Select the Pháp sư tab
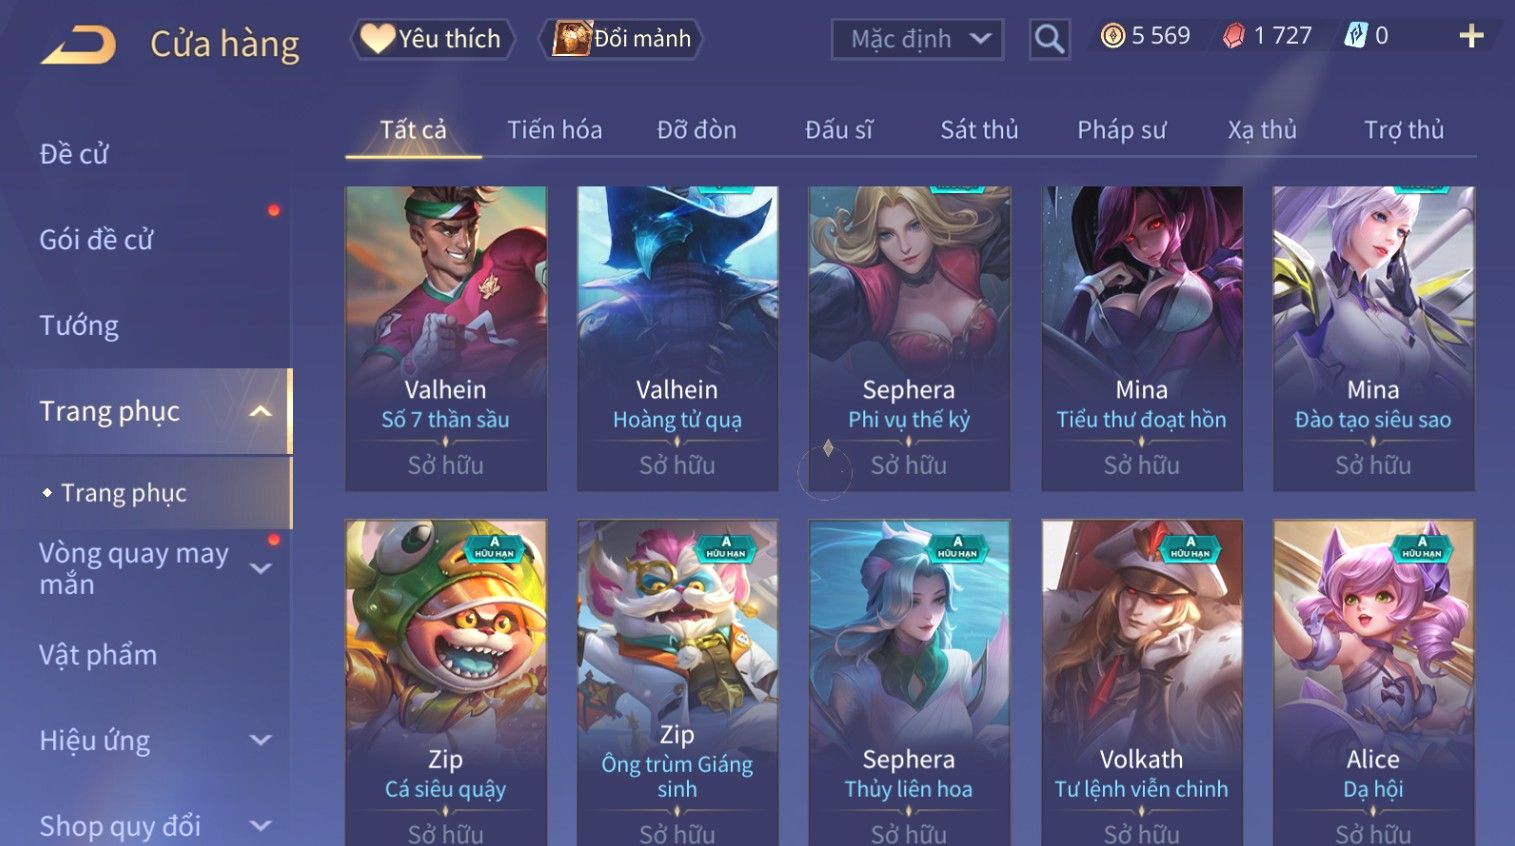The height and width of the screenshot is (846, 1515). coord(1121,130)
